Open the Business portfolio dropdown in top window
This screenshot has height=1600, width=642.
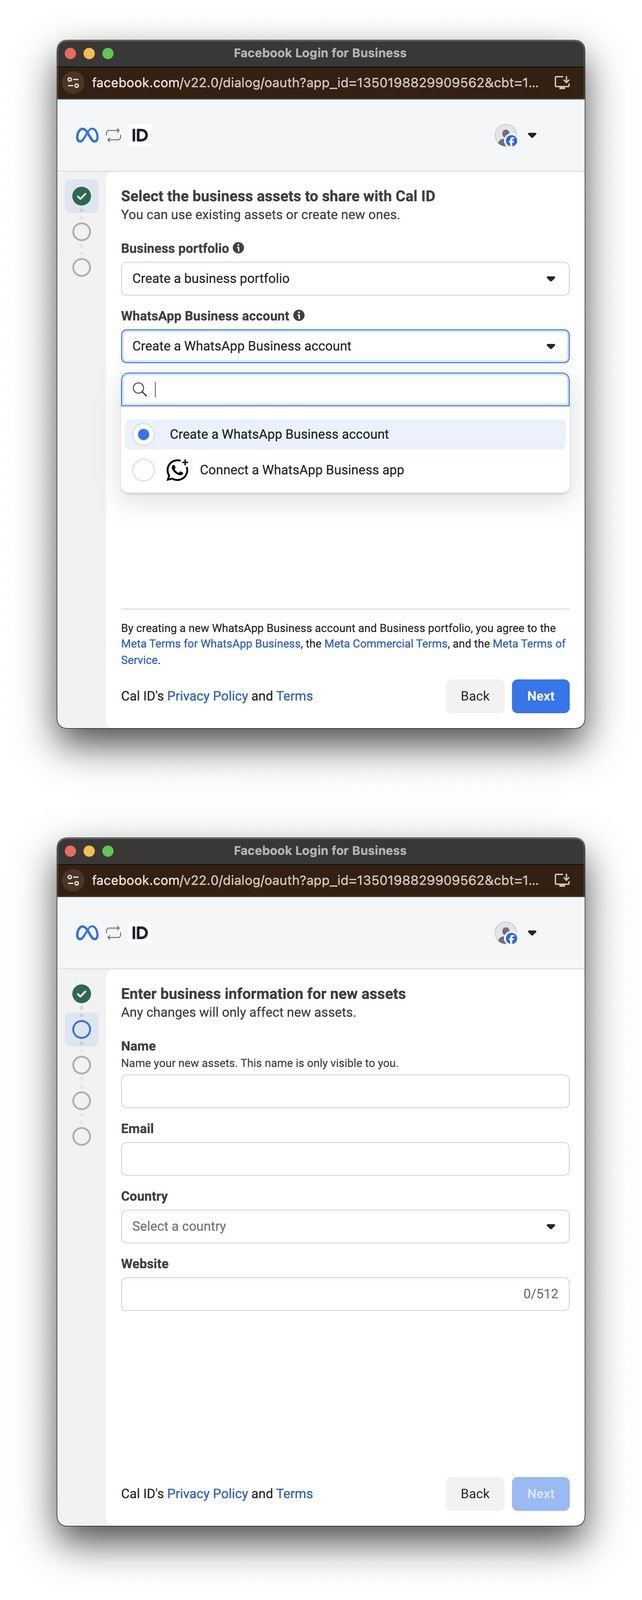(345, 279)
